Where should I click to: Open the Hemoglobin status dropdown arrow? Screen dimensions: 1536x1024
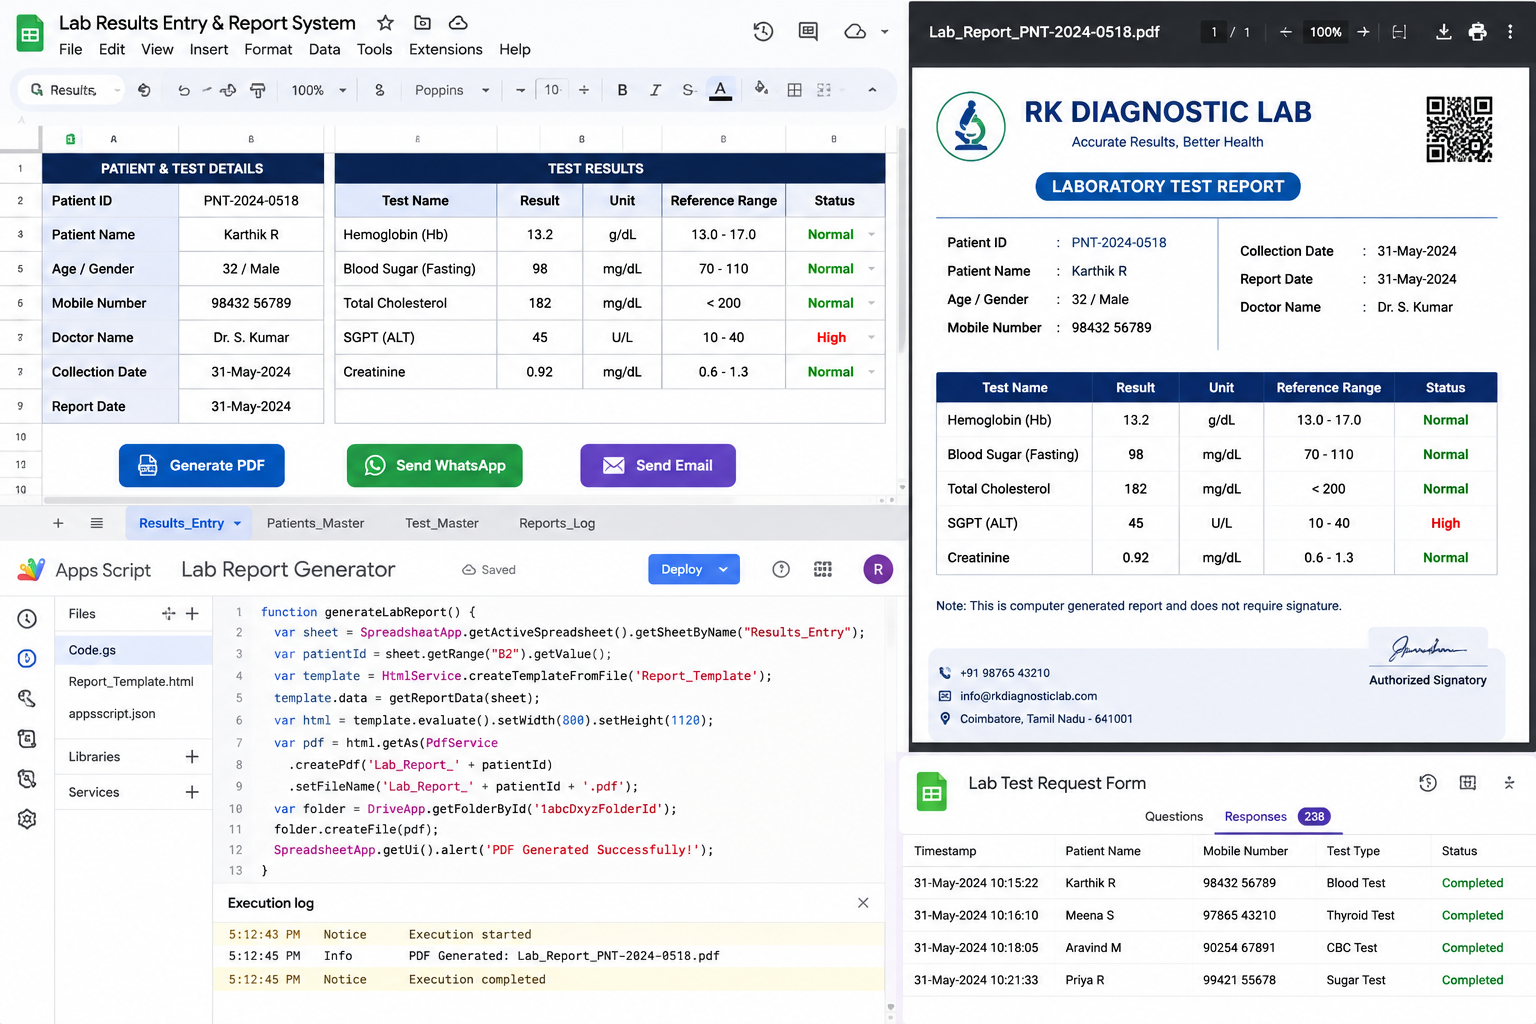point(872,234)
